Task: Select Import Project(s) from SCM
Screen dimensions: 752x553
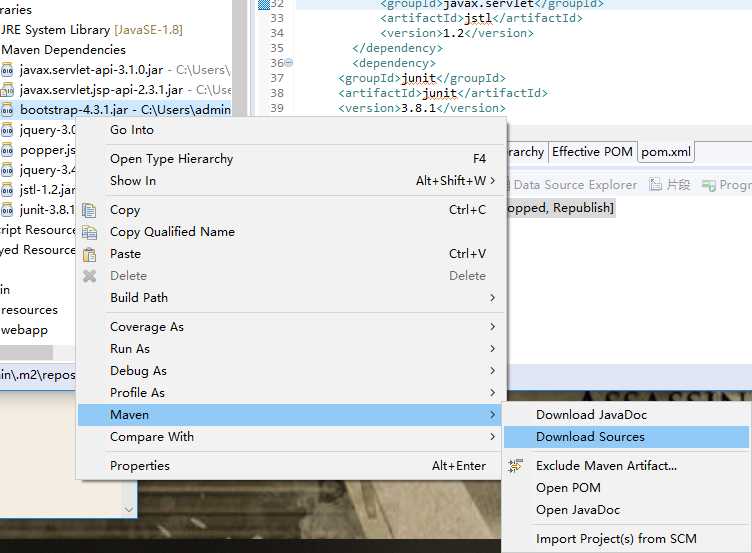Action: (x=626, y=539)
